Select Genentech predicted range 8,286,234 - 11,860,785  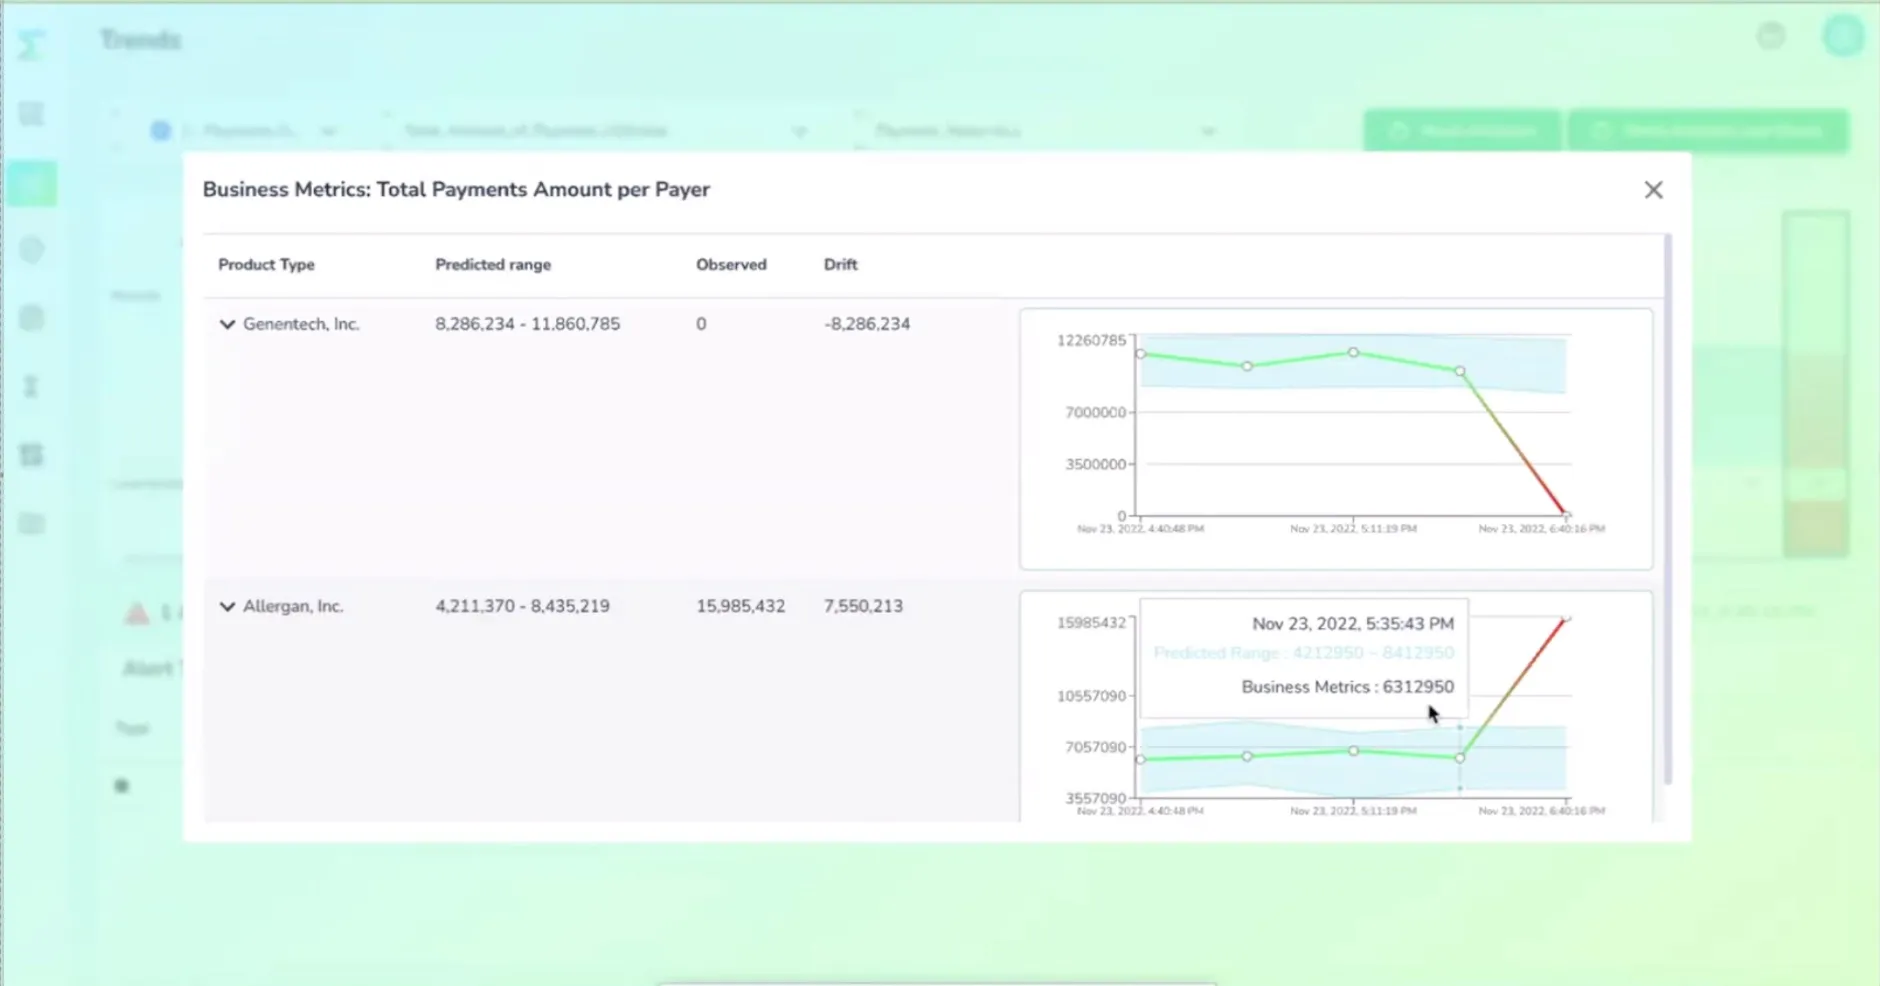tap(527, 324)
